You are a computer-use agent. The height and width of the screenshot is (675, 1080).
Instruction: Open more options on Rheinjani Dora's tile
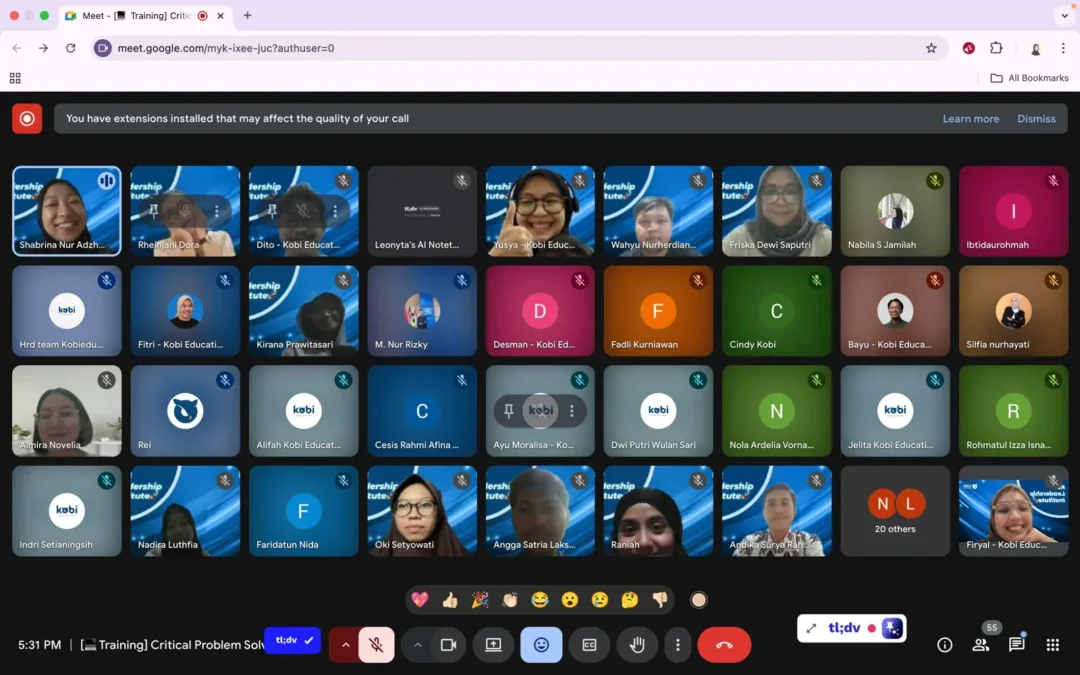[x=217, y=211]
